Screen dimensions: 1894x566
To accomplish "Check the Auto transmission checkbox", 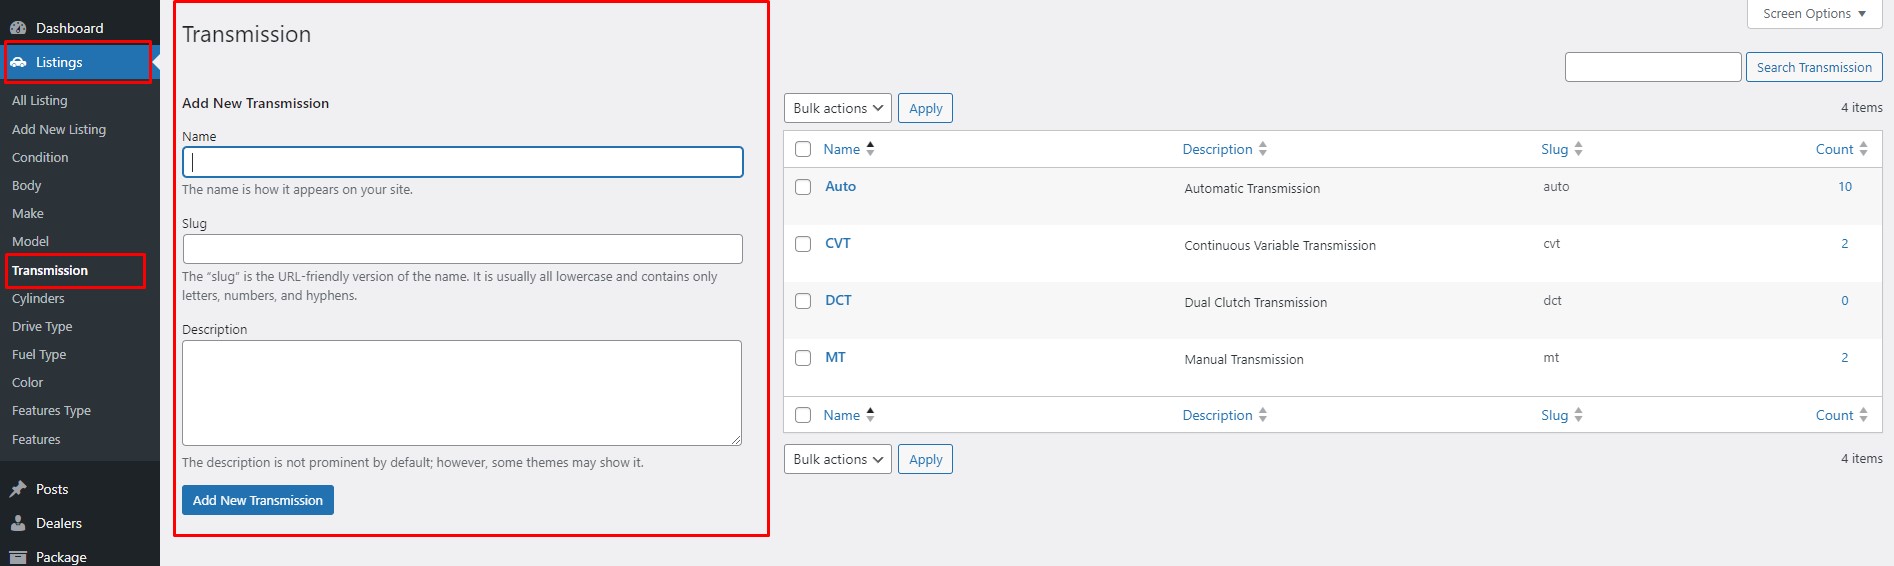I will pyautogui.click(x=803, y=187).
